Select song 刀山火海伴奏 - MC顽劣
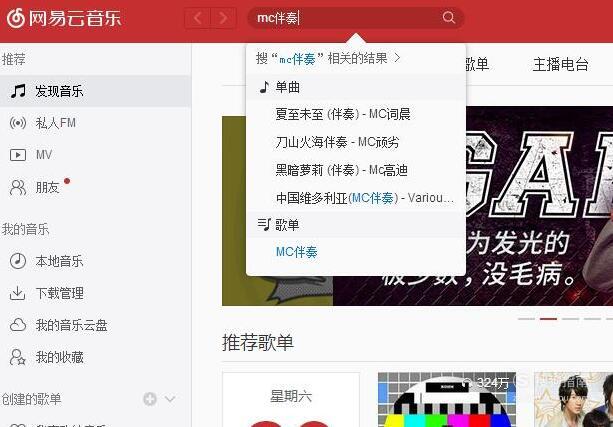The width and height of the screenshot is (613, 427). [x=337, y=142]
